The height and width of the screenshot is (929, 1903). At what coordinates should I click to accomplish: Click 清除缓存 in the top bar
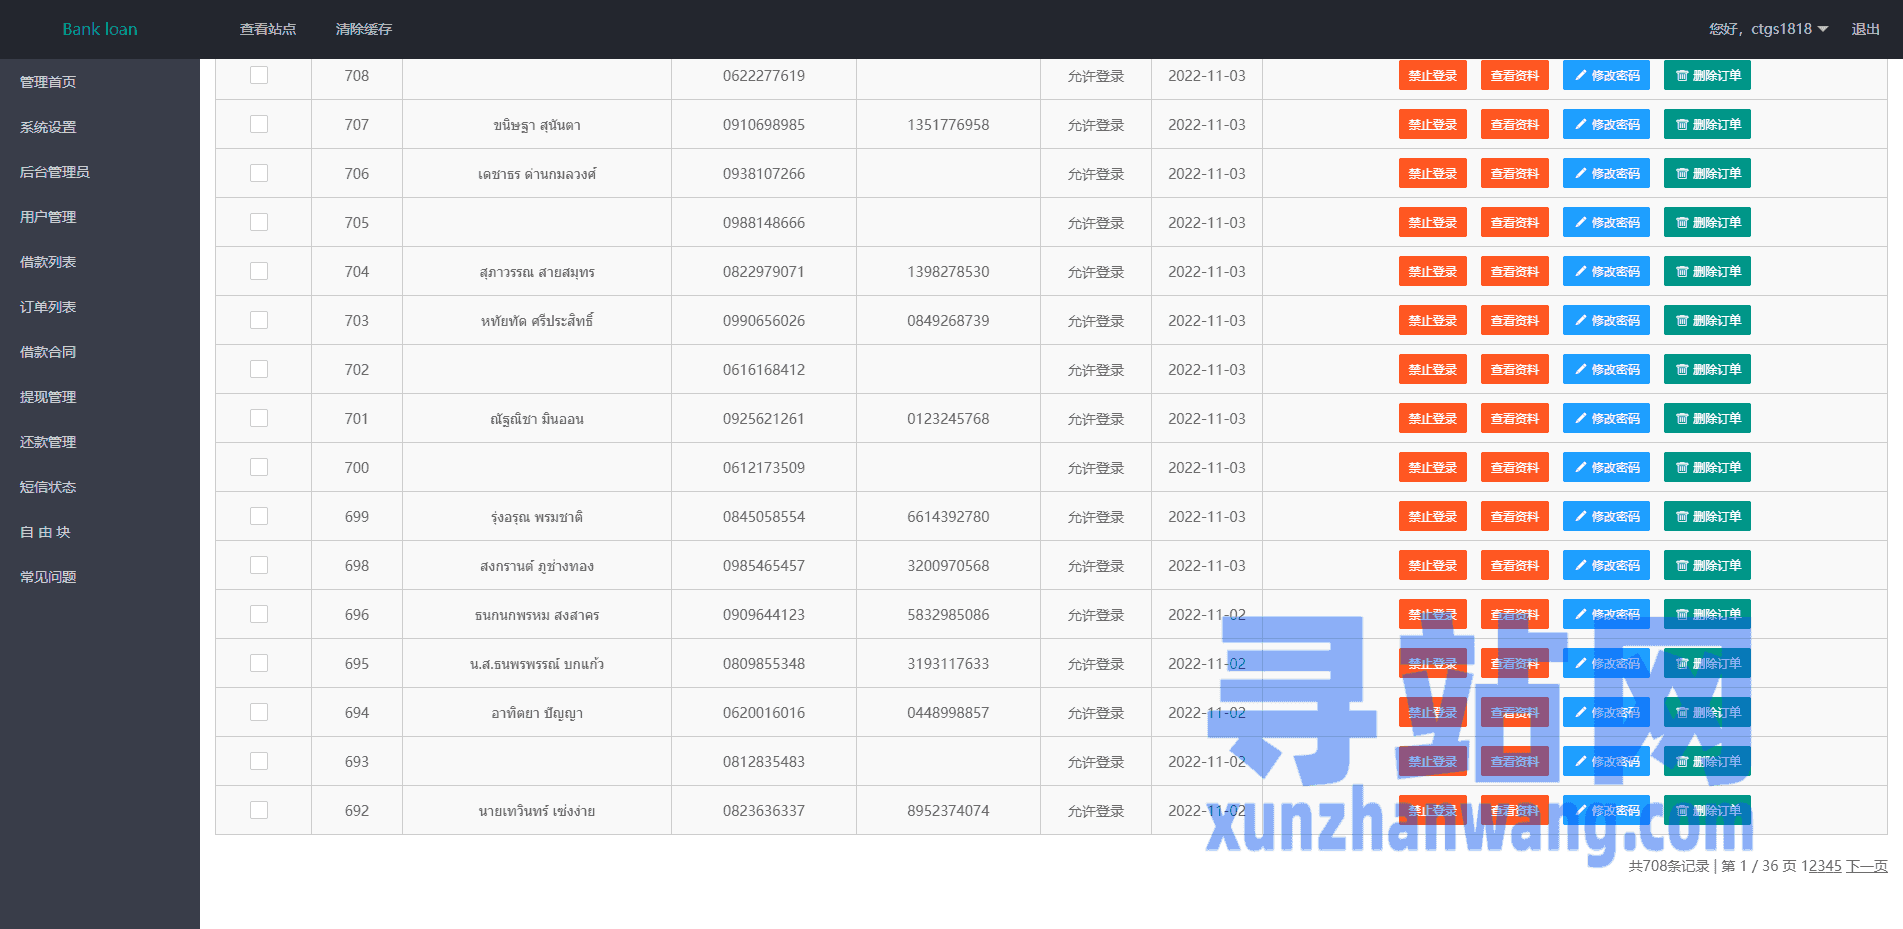tap(364, 29)
